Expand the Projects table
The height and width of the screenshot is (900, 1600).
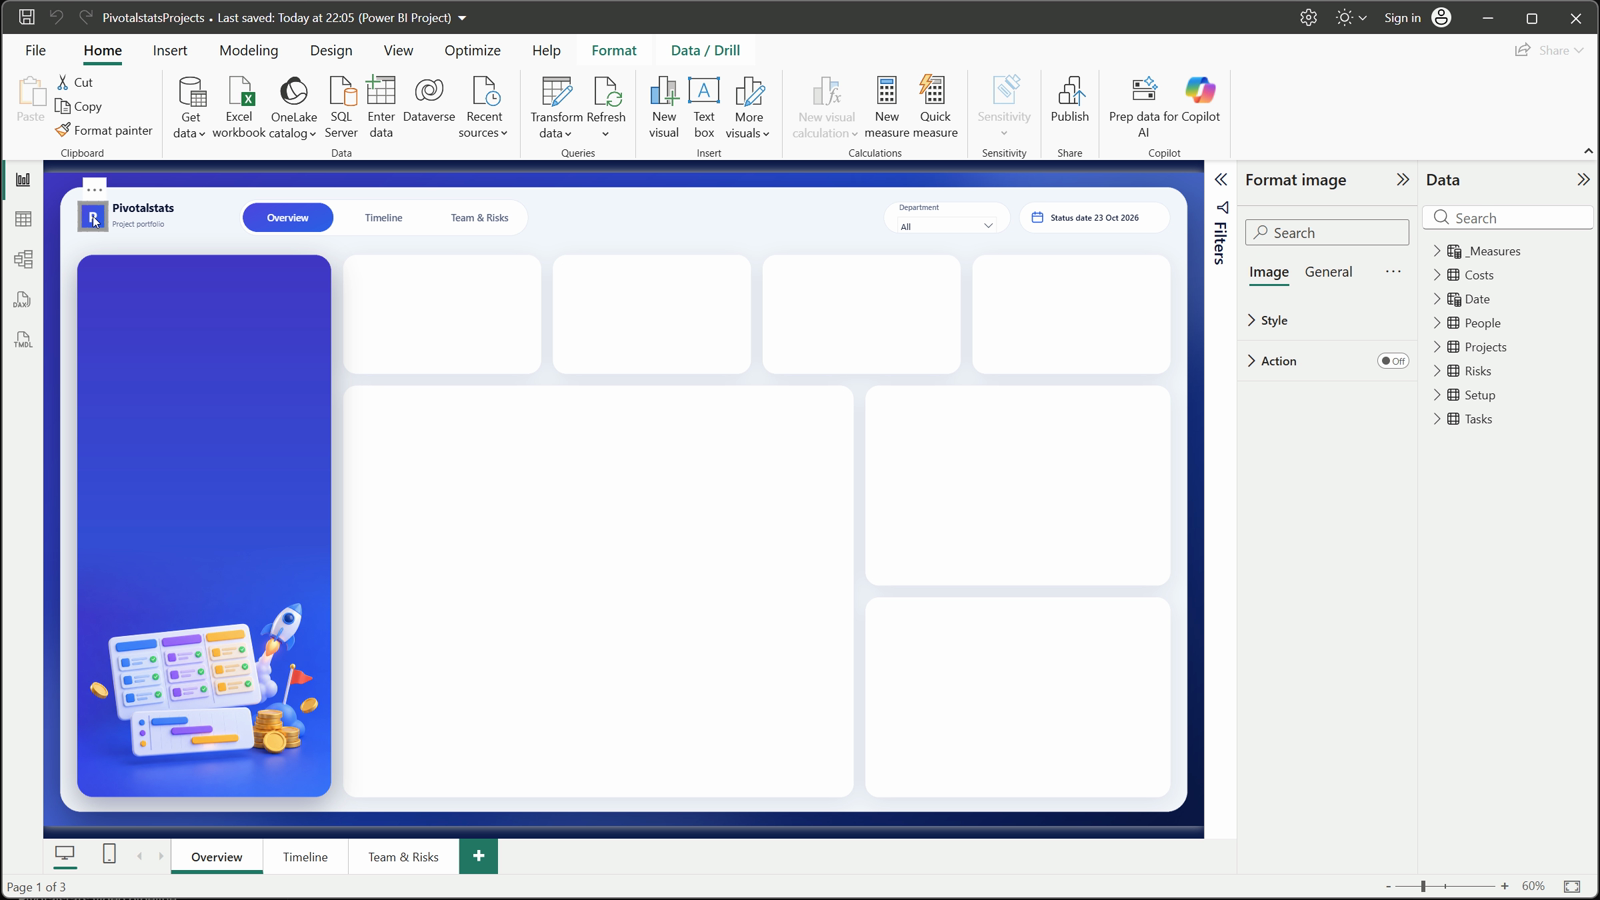pyautogui.click(x=1437, y=347)
